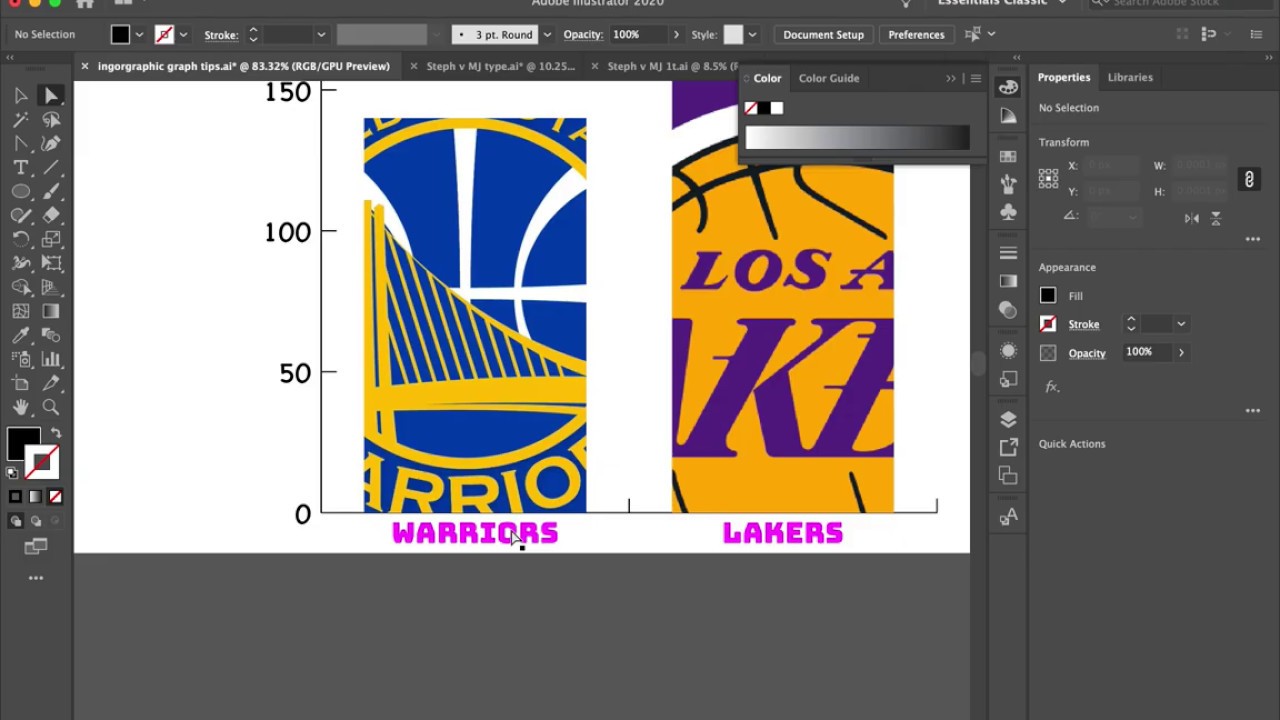Image resolution: width=1280 pixels, height=720 pixels.
Task: Click the Fill swatch in Appearance section
Action: (1047, 296)
